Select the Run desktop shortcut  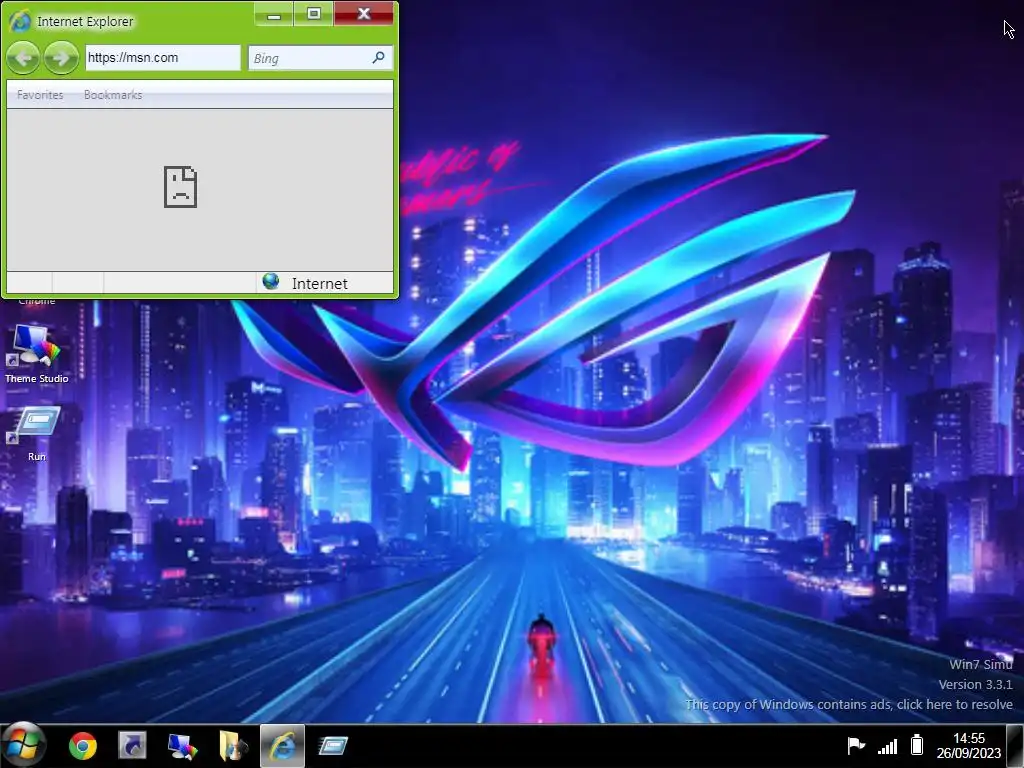37,432
